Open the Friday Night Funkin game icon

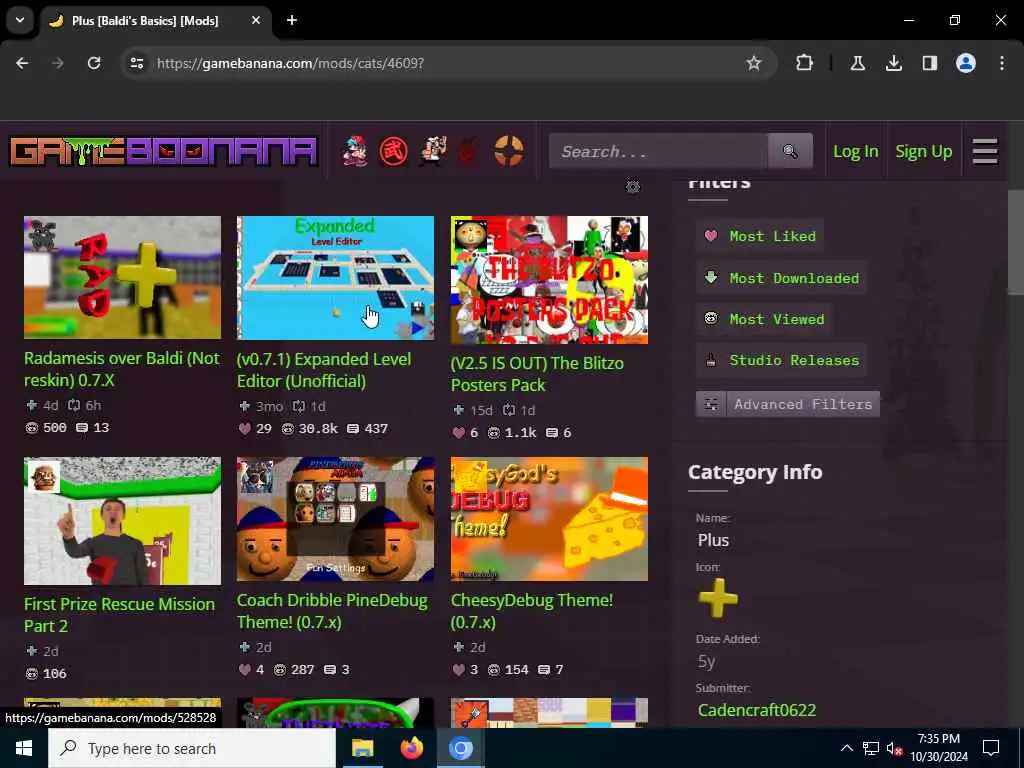coord(355,152)
